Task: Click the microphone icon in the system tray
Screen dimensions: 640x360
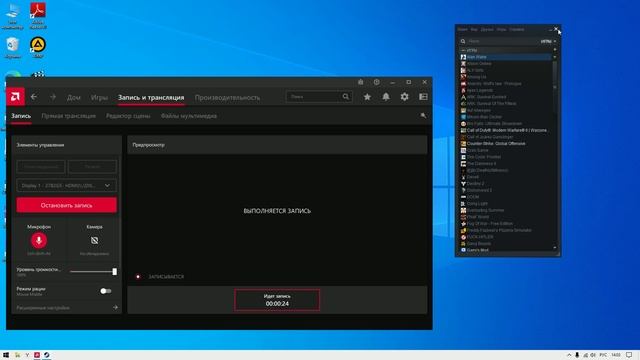Action: [x=577, y=355]
